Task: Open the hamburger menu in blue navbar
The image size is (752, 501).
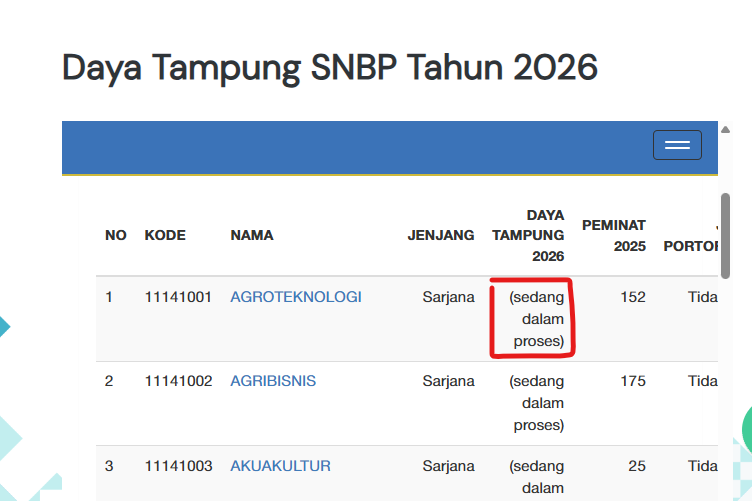Action: click(677, 145)
